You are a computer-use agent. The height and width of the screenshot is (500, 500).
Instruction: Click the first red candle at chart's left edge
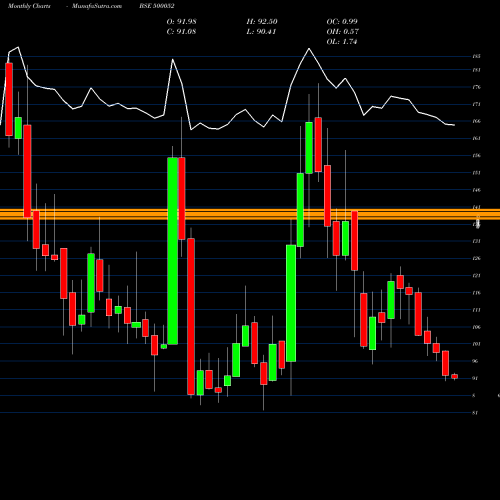point(9,99)
